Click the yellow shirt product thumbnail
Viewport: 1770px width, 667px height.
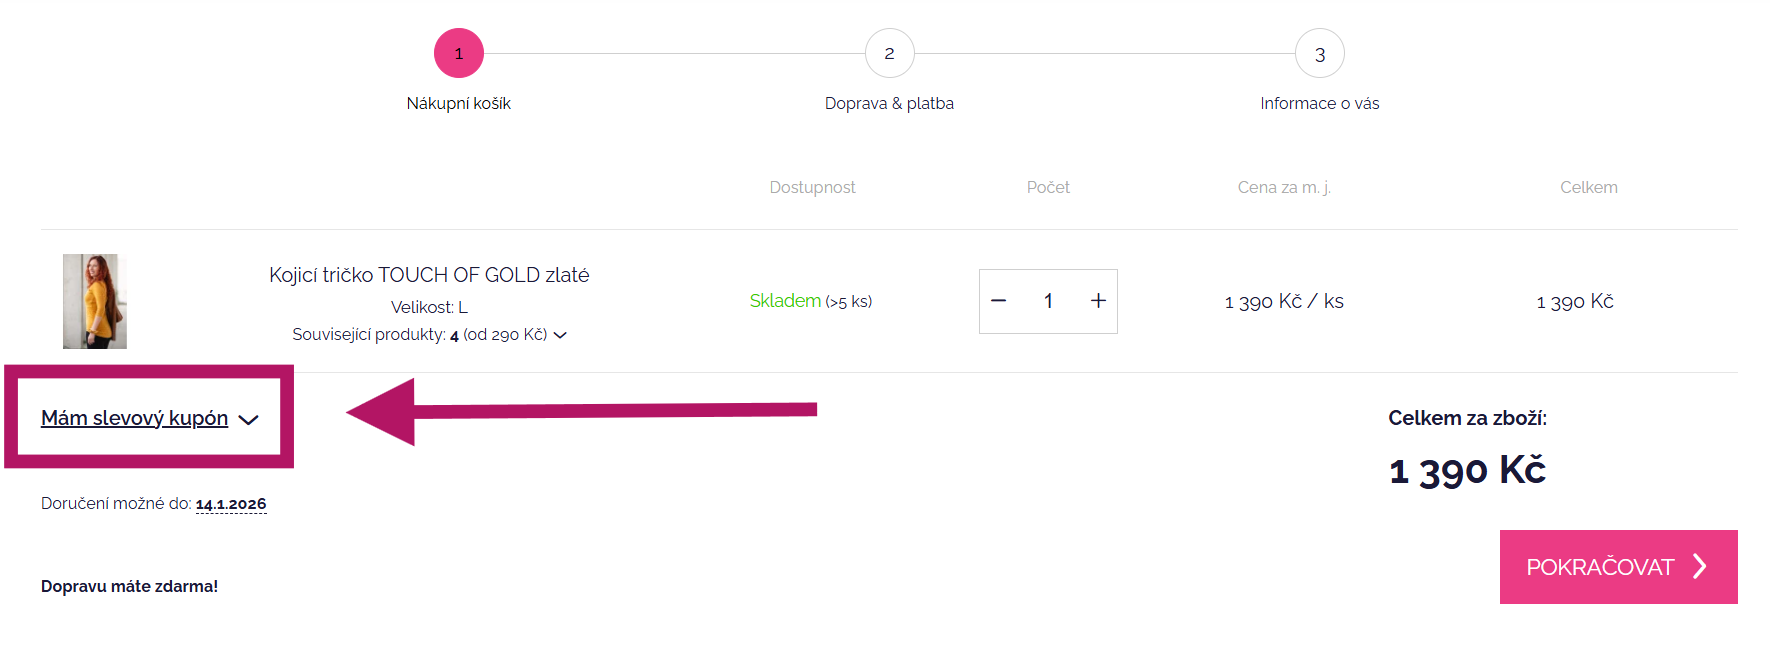point(95,301)
